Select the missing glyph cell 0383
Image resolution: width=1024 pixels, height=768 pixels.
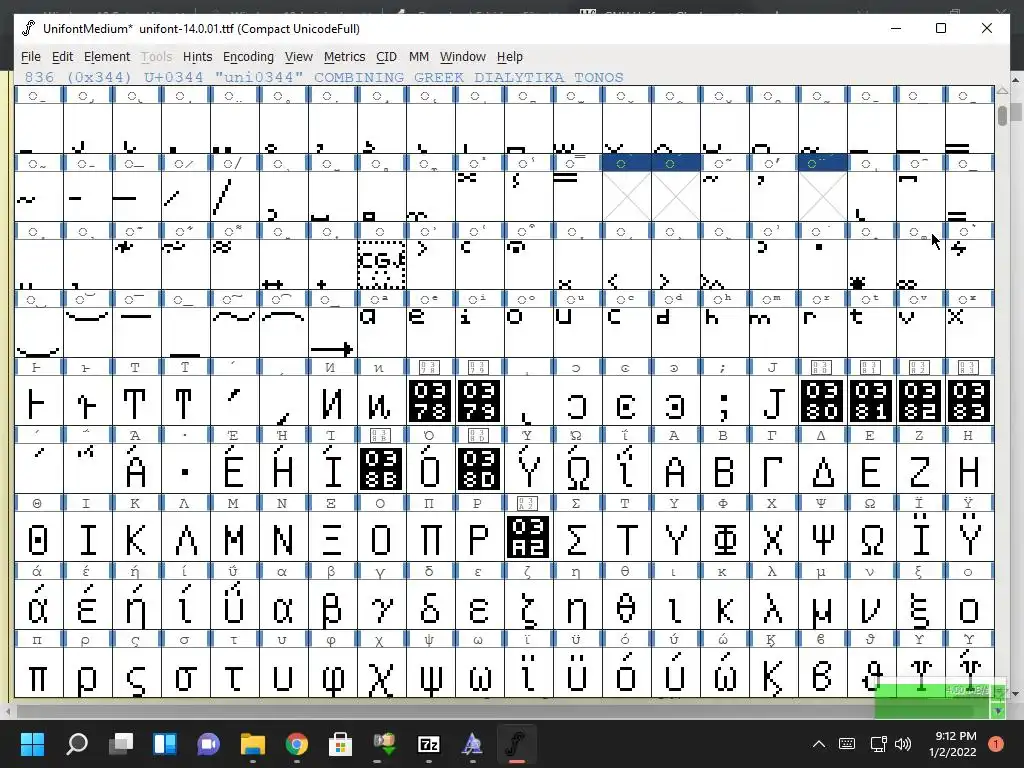(969, 400)
